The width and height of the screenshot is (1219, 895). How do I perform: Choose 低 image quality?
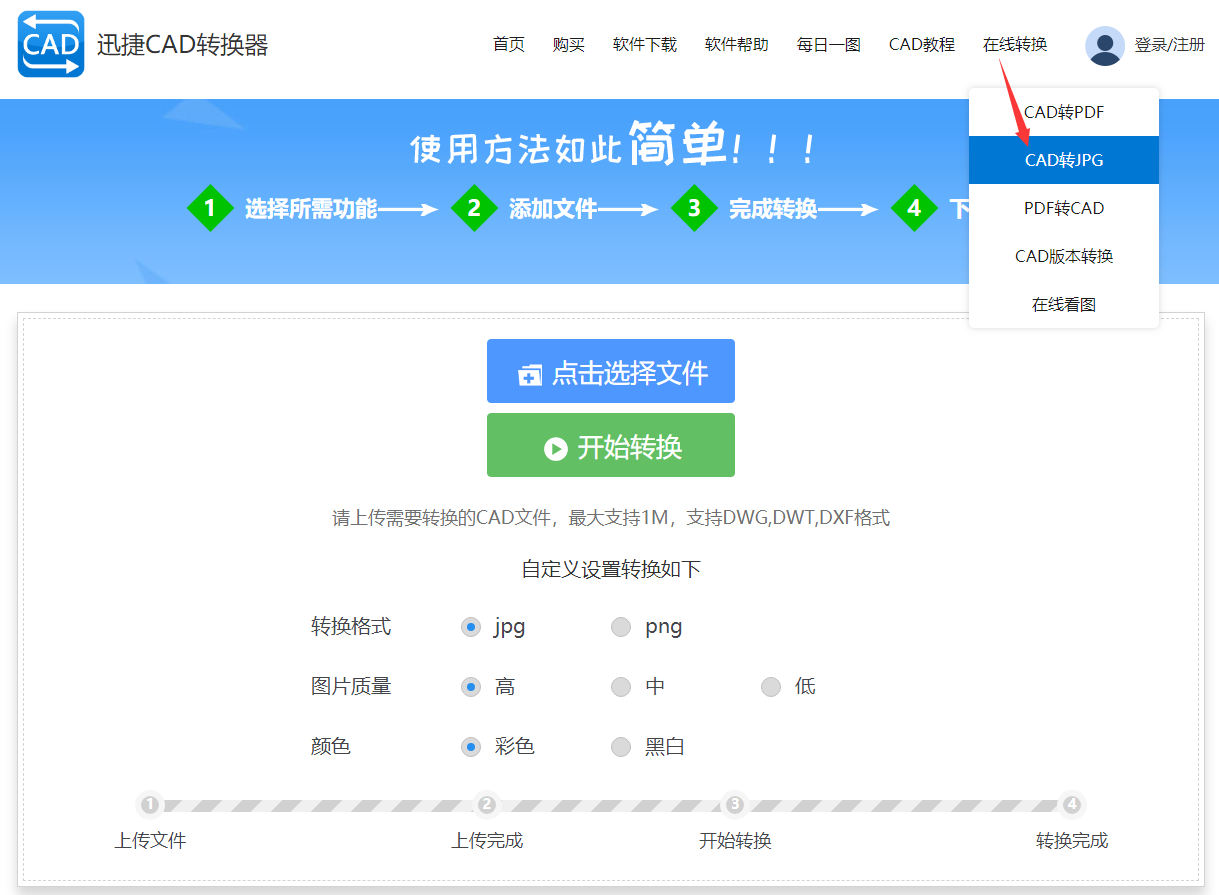pos(771,687)
